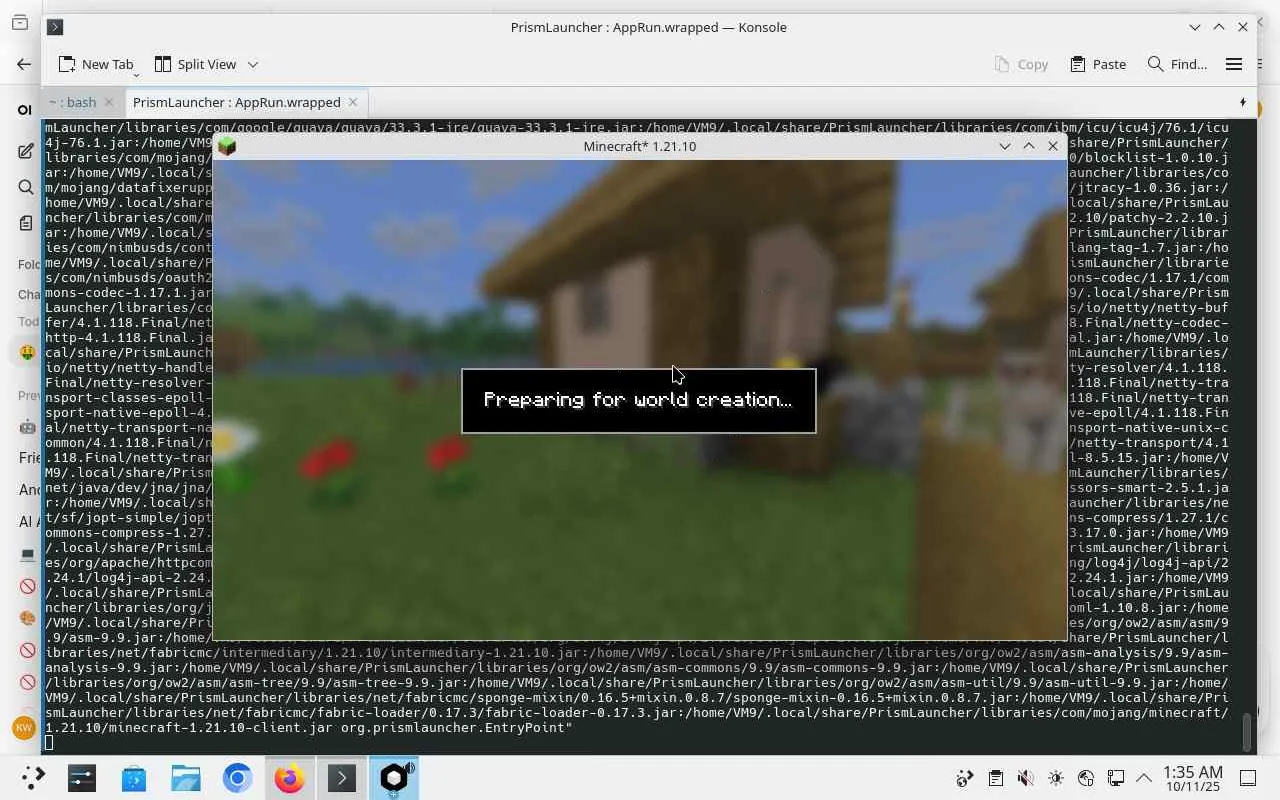The width and height of the screenshot is (1280, 800).
Task: Open the system tray updates icon
Action: click(x=965, y=778)
